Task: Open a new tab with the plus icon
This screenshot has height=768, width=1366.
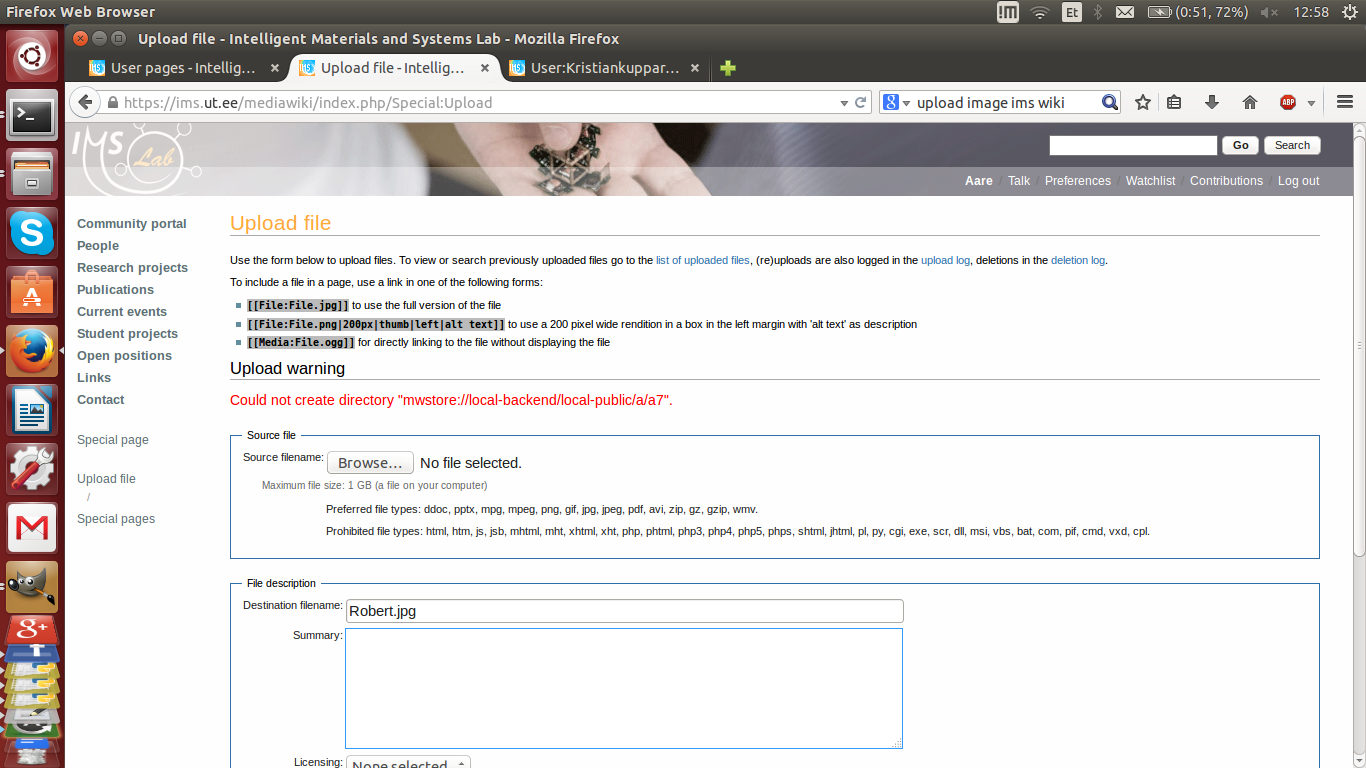Action: point(728,68)
